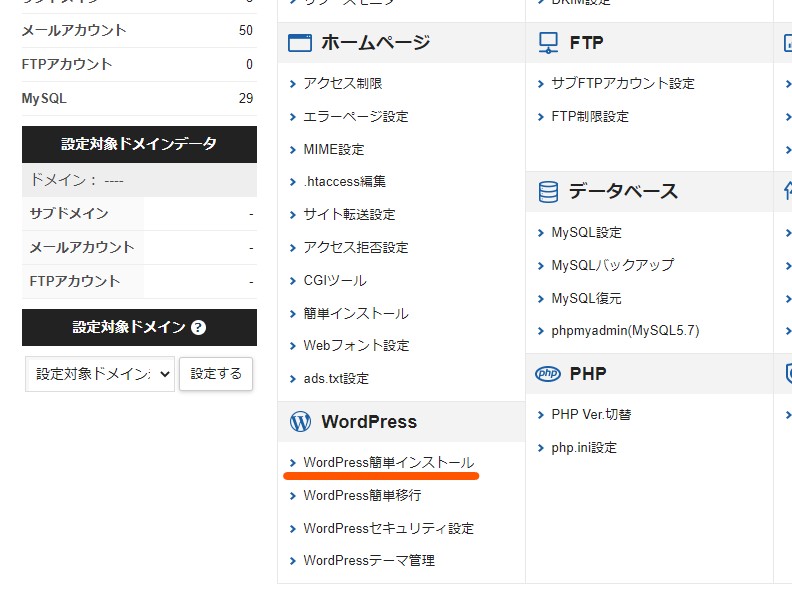Open MIME設定 link
The width and height of the screenshot is (792, 595).
(x=333, y=150)
